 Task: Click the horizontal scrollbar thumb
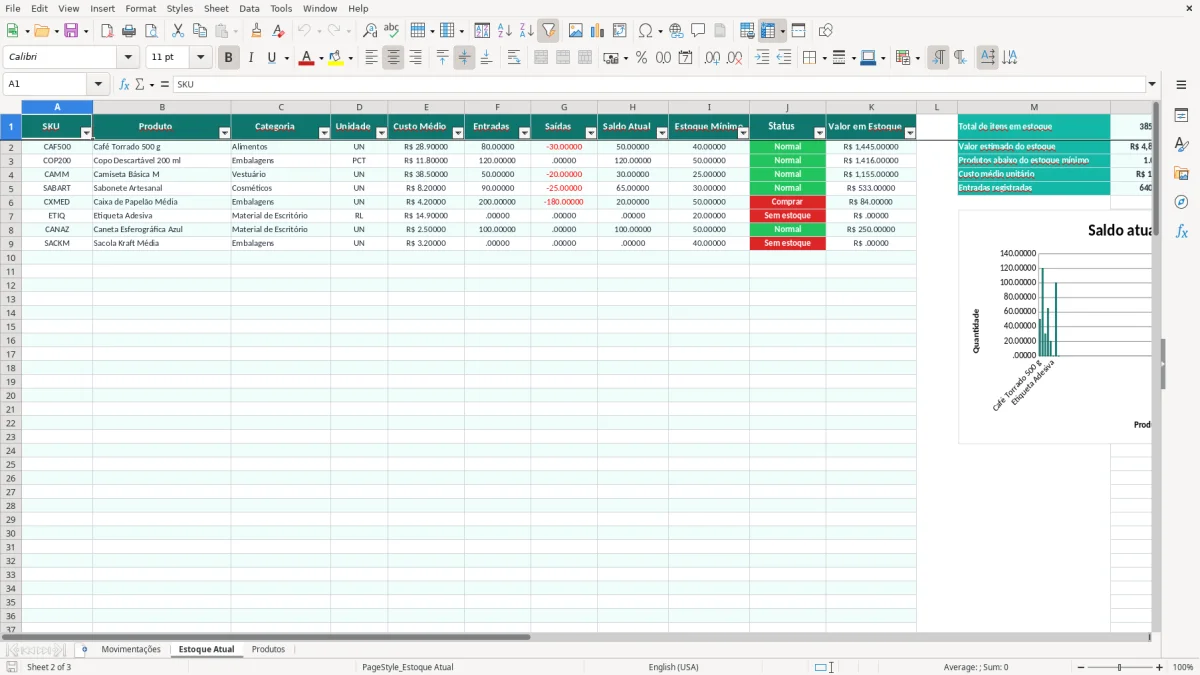265,637
